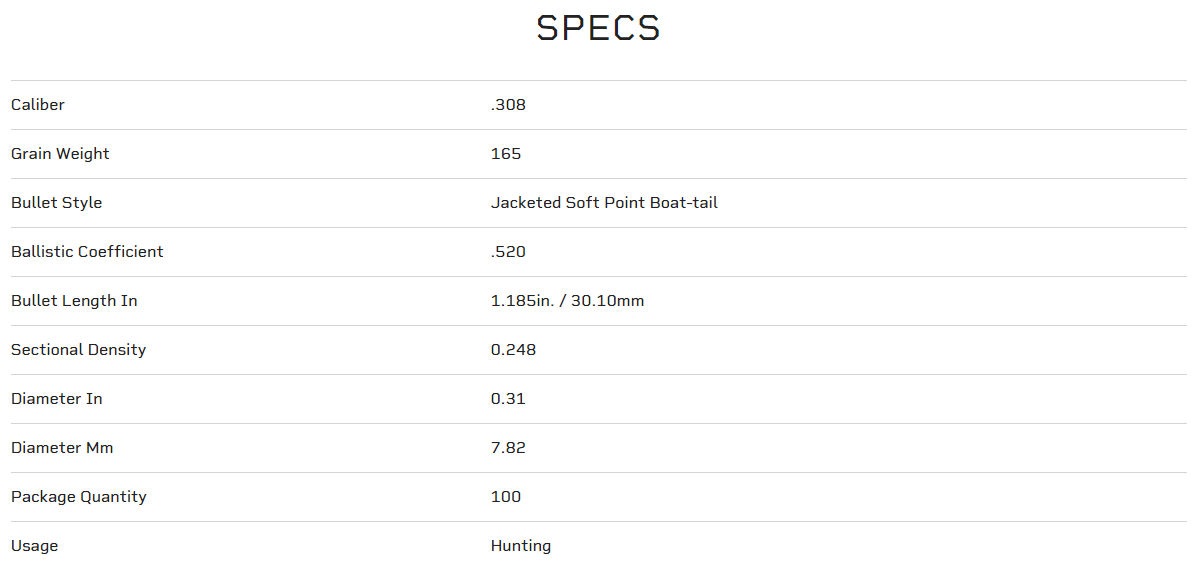Click the Package Quantity label
The image size is (1195, 566).
tap(79, 497)
